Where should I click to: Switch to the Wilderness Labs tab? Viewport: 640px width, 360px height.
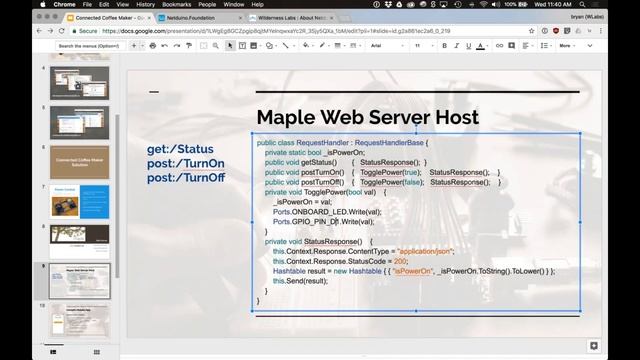coord(291,18)
